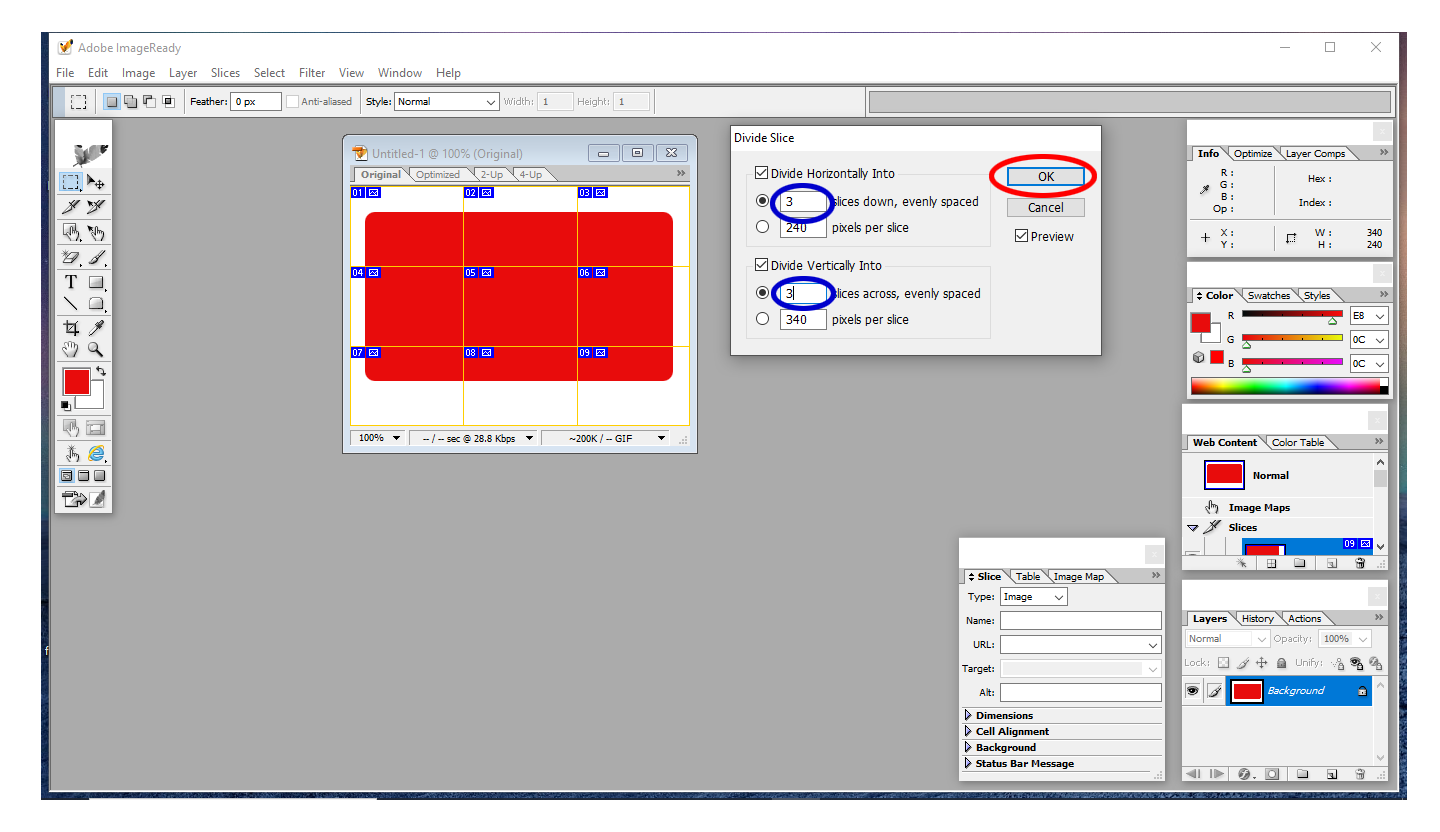This screenshot has height=832, width=1440.
Task: Select the Hand tool
Action: coord(71,349)
